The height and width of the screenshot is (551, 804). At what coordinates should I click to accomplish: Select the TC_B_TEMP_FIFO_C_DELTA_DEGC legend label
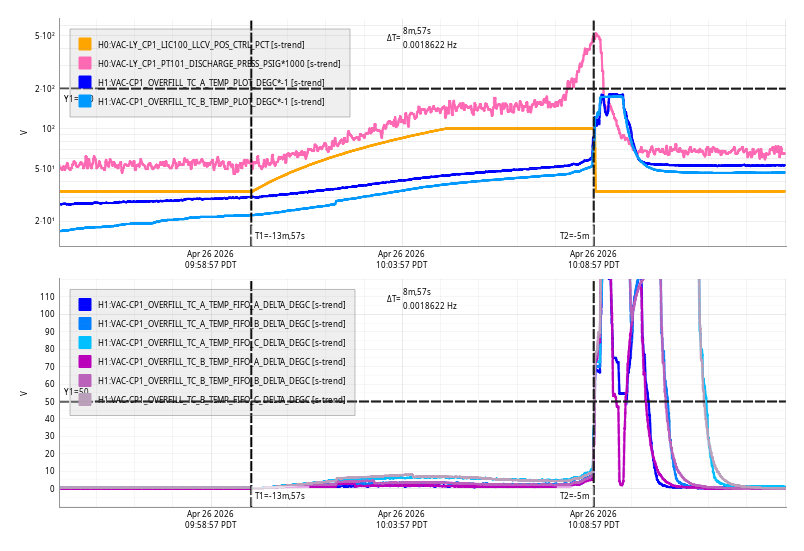click(x=222, y=400)
